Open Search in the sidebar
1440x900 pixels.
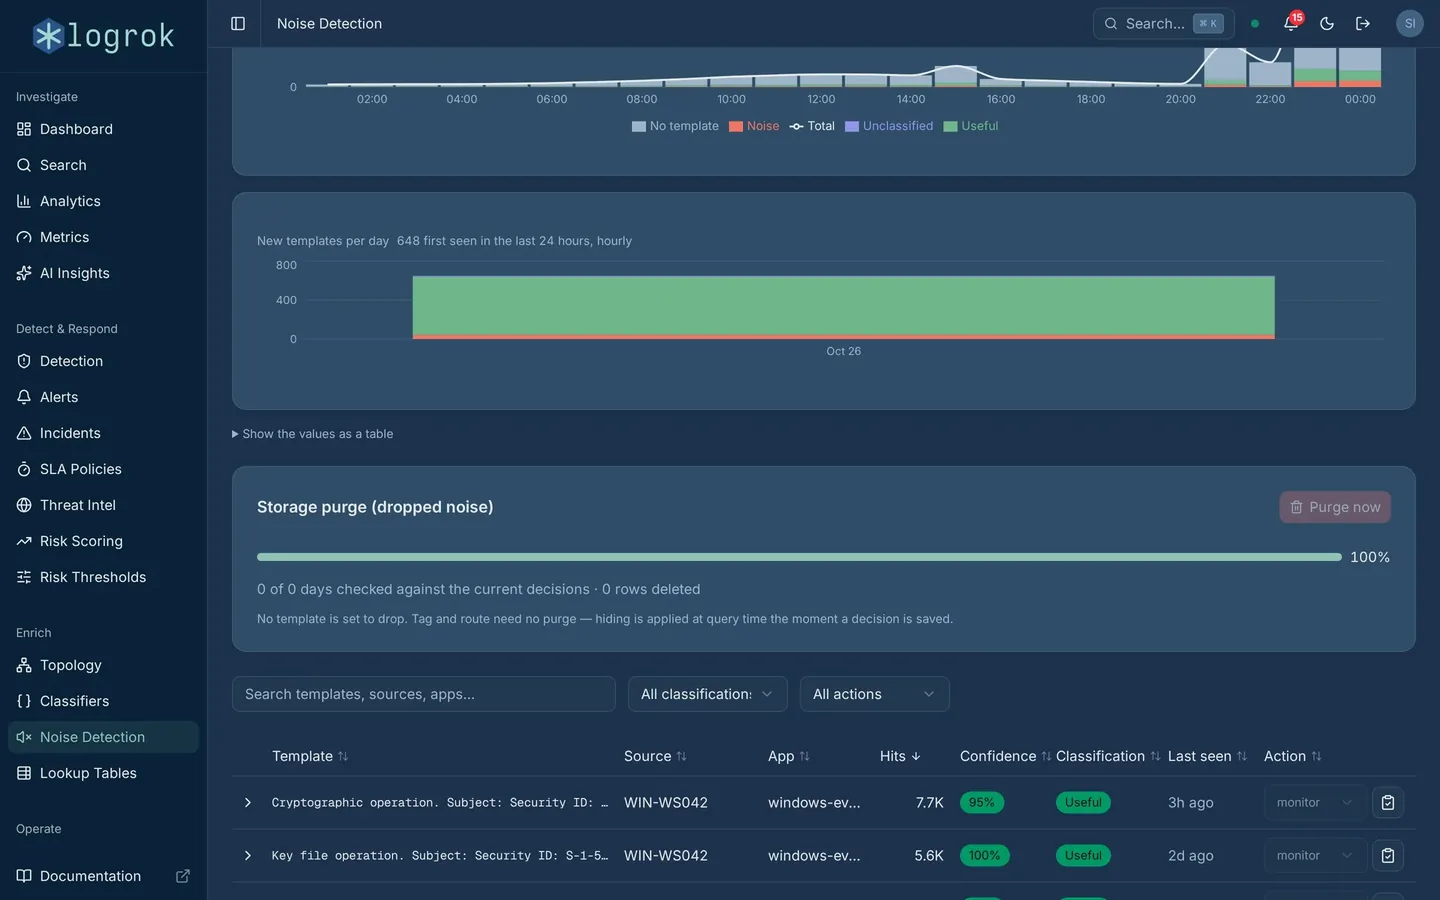(103, 165)
